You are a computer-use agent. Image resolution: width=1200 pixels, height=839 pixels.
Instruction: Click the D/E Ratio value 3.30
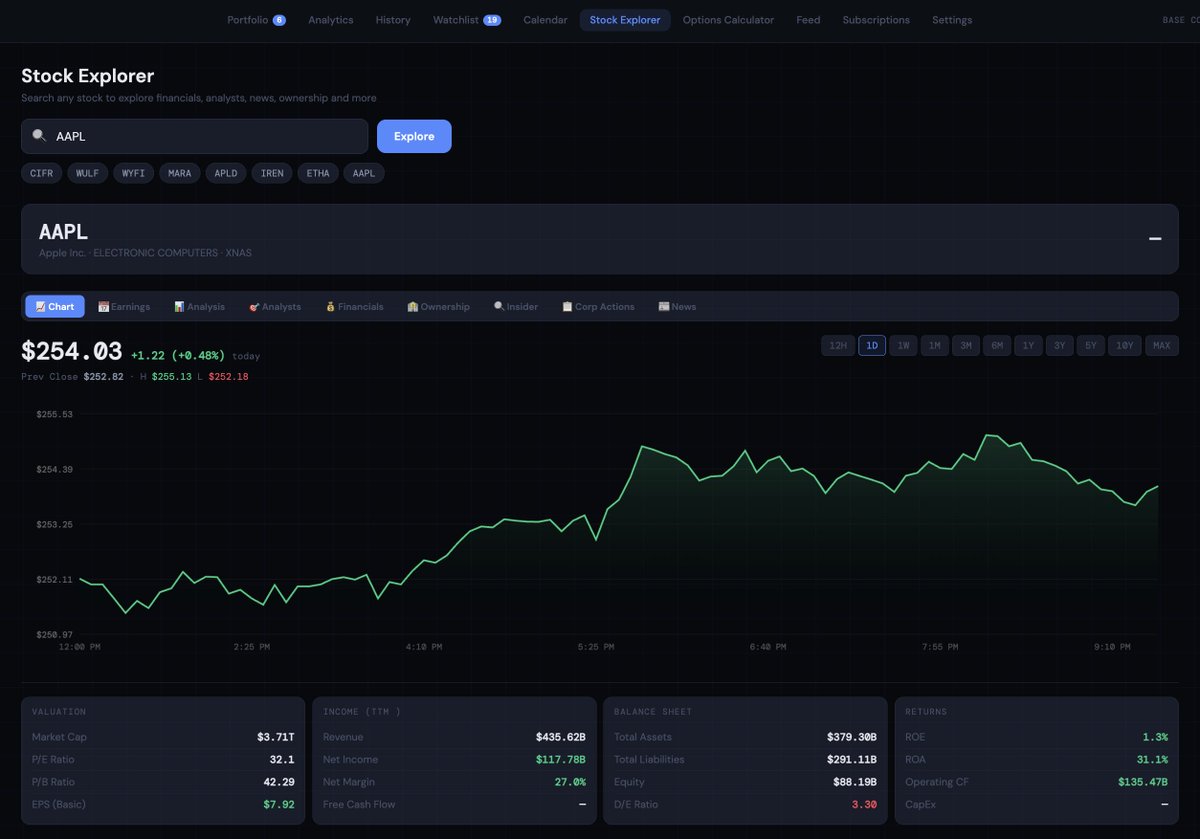pyautogui.click(x=864, y=804)
